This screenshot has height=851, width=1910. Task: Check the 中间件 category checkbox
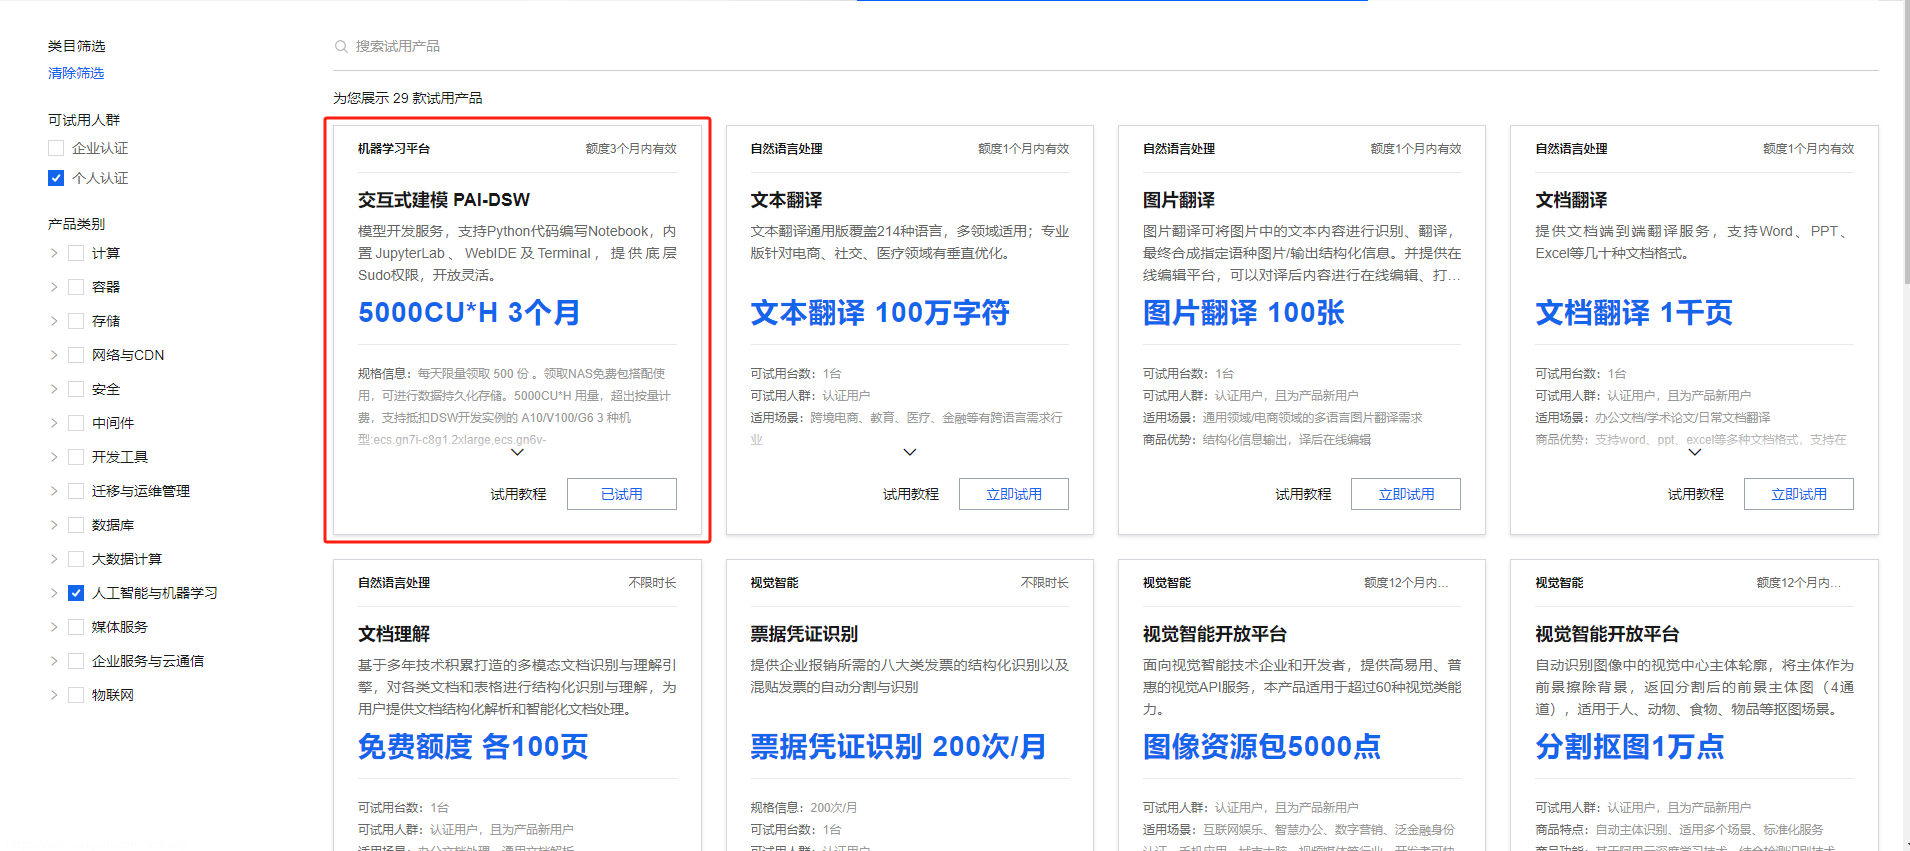tap(76, 423)
